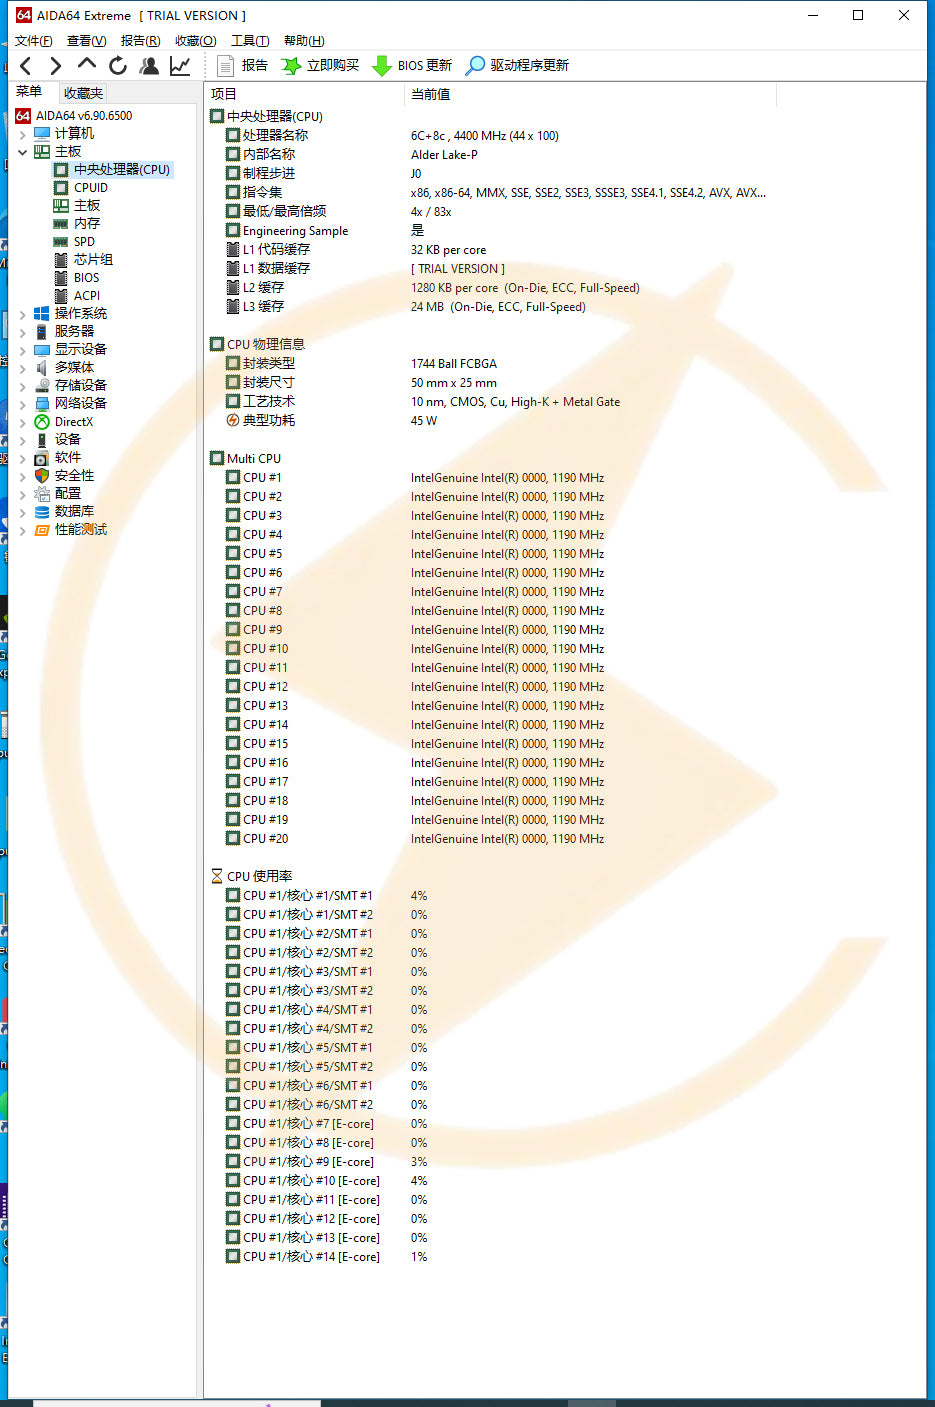
Task: Go up one level with Up arrow
Action: tap(87, 65)
